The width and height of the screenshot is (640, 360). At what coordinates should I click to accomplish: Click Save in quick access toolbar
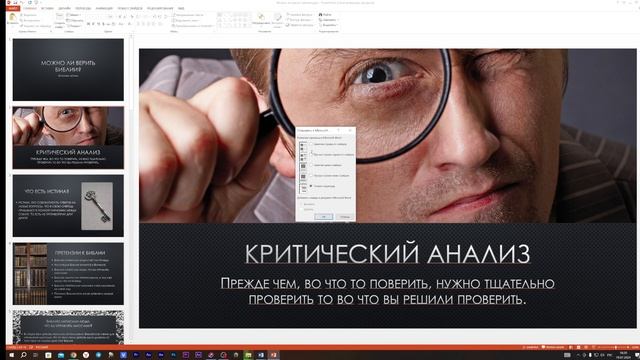(15, 2)
